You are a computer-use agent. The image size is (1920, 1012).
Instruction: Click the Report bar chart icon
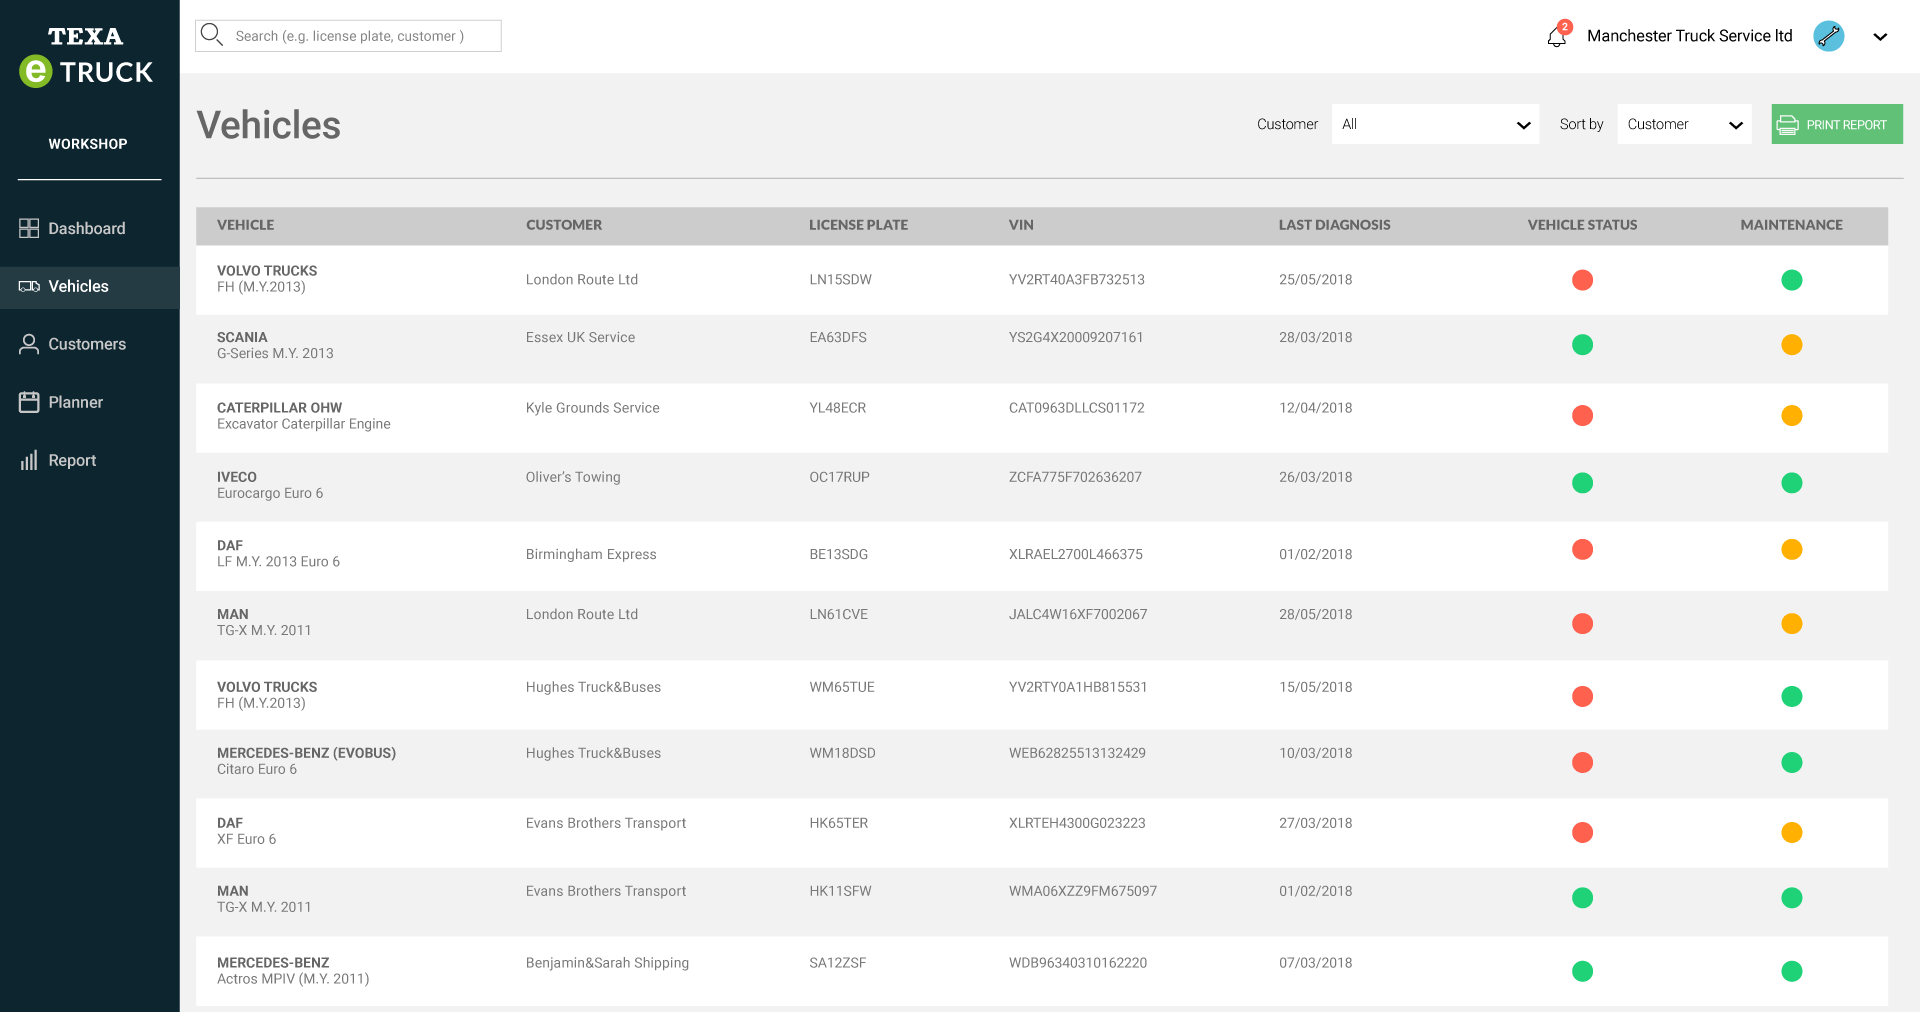click(x=29, y=460)
